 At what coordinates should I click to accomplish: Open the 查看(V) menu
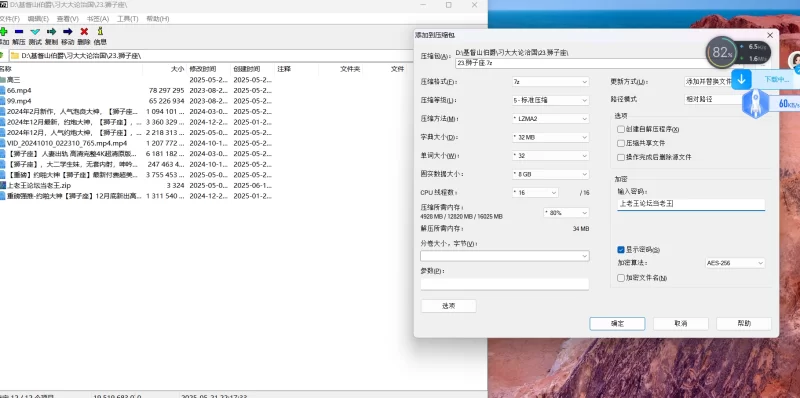pyautogui.click(x=67, y=19)
